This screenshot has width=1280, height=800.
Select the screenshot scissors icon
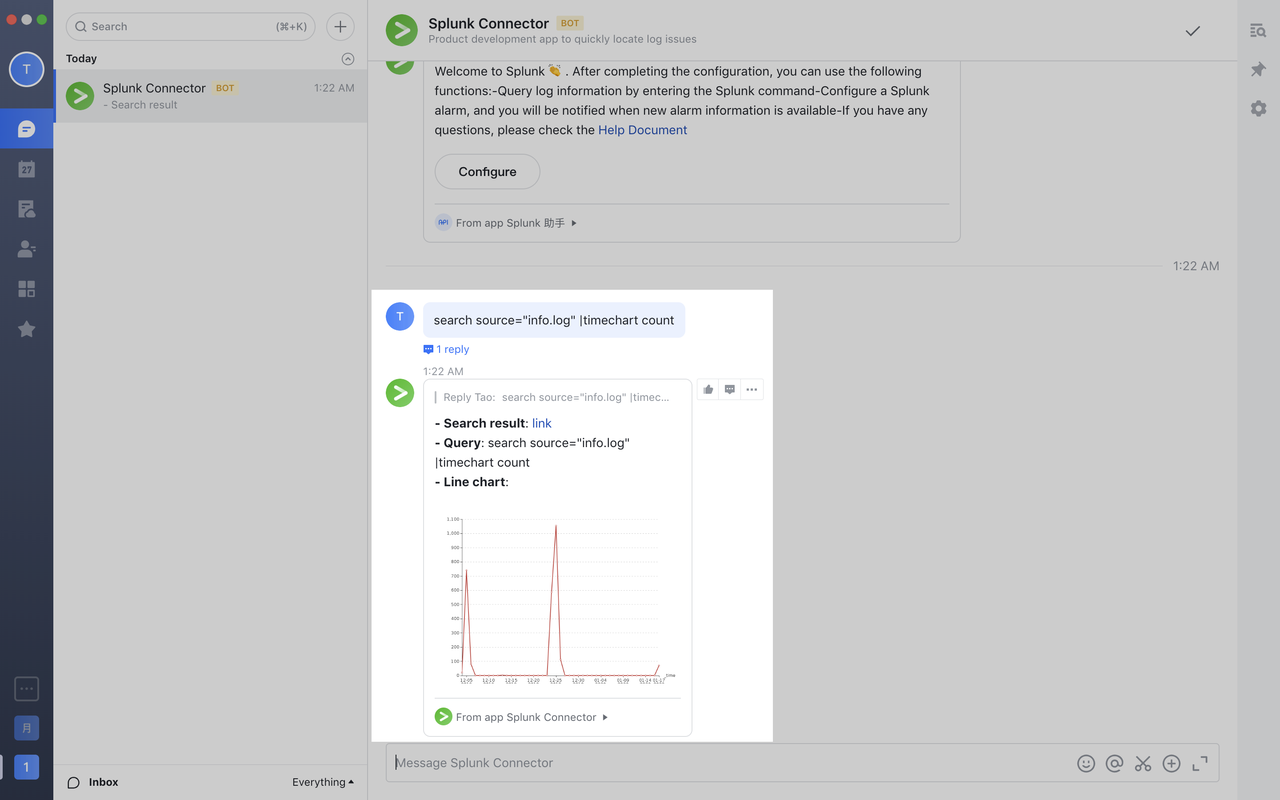pos(1143,763)
